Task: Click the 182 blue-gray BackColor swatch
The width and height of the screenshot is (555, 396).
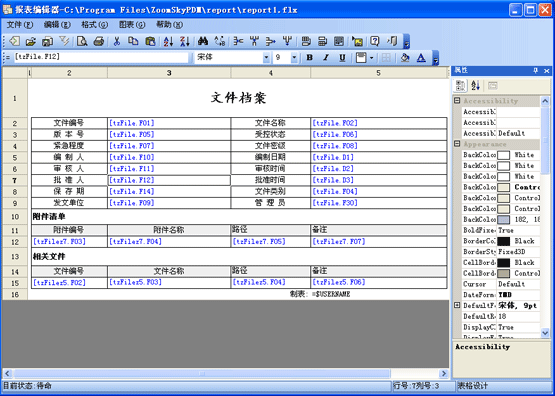Action: (x=504, y=220)
